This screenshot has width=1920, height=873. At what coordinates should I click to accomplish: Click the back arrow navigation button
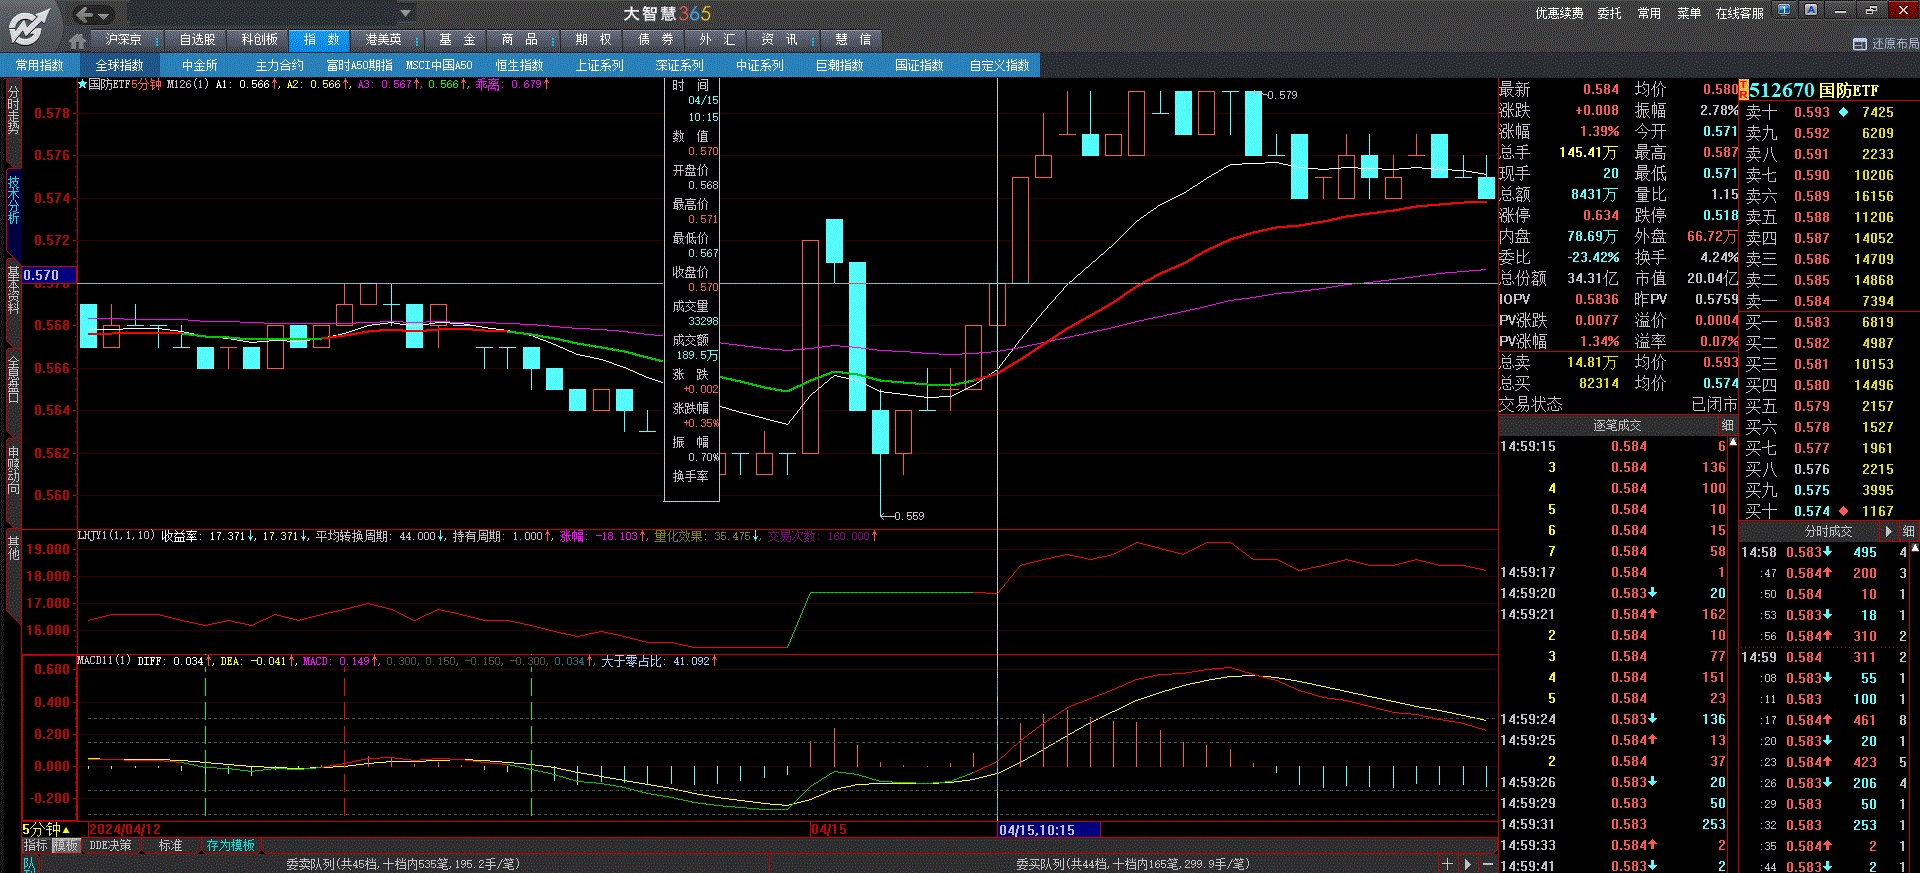click(85, 14)
